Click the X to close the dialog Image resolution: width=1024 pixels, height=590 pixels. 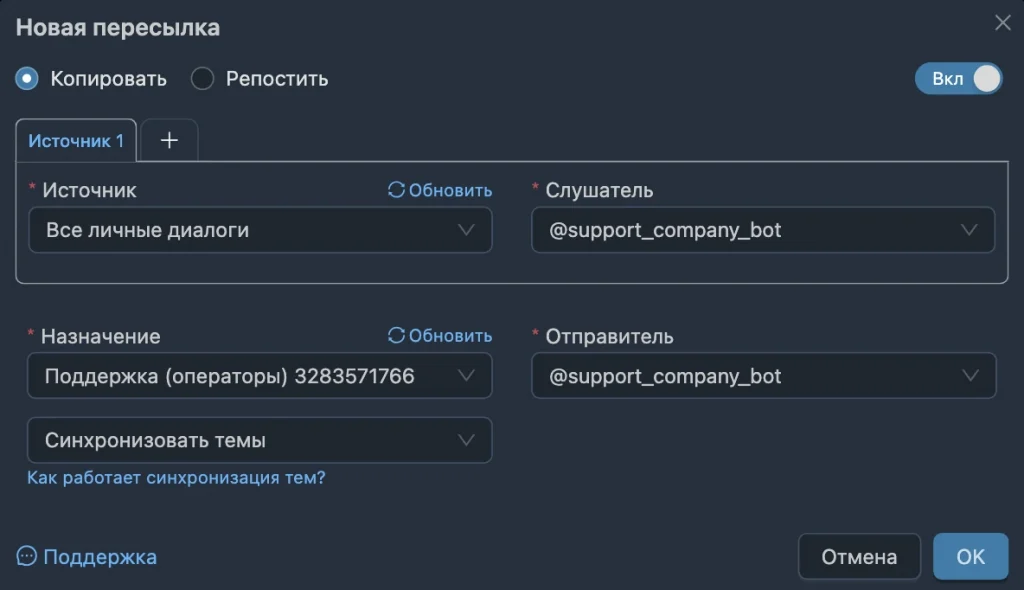(1003, 22)
